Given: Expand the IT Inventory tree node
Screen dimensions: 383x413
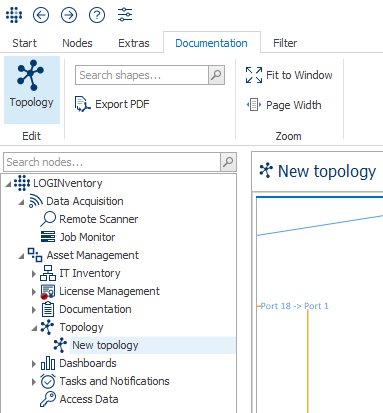Looking at the screenshot, I should tap(34, 274).
